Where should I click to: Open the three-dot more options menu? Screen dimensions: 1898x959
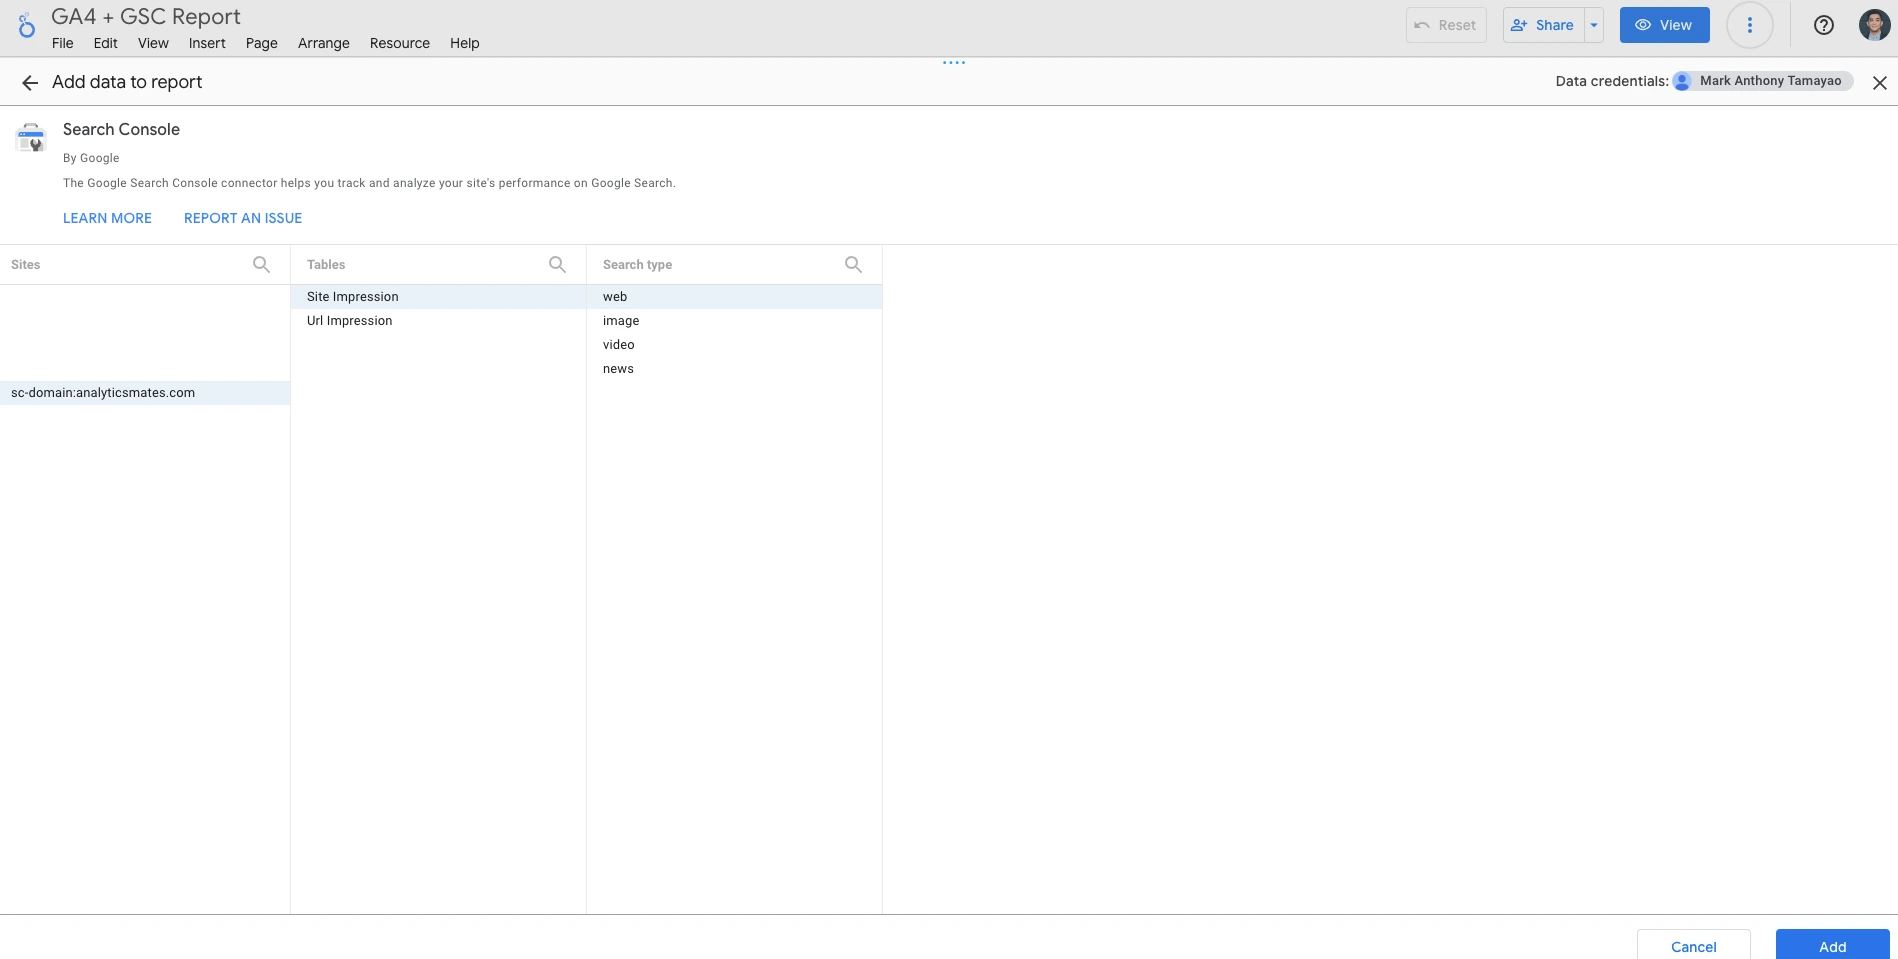pos(1750,25)
